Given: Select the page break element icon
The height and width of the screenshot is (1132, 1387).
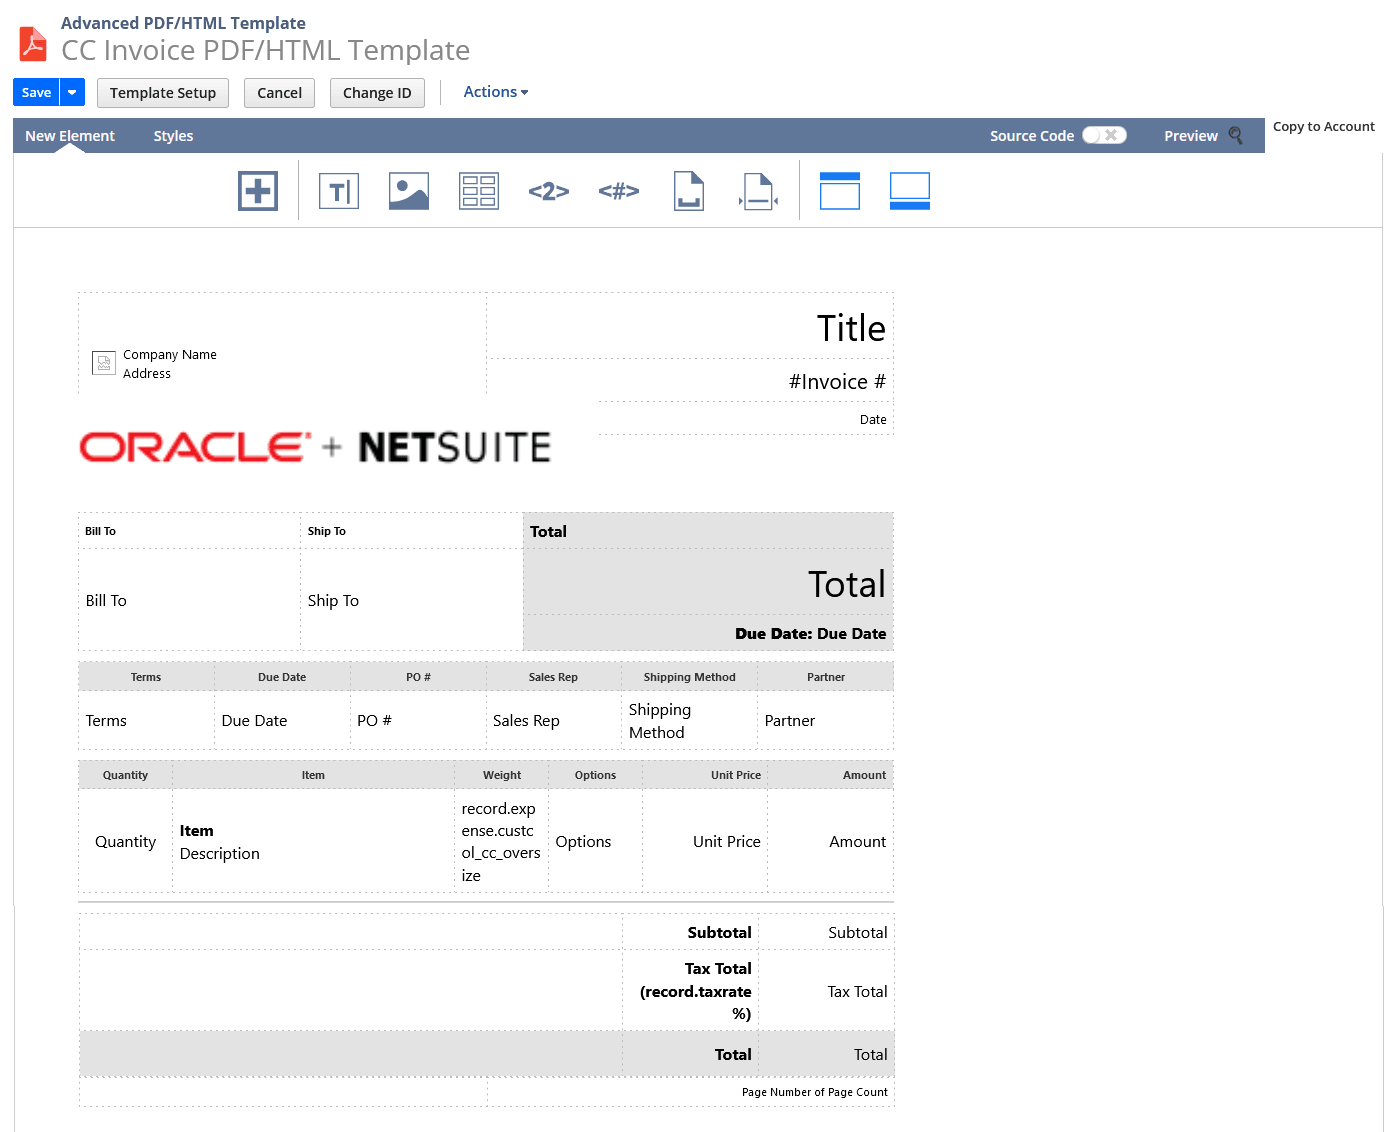Looking at the screenshot, I should point(759,191).
